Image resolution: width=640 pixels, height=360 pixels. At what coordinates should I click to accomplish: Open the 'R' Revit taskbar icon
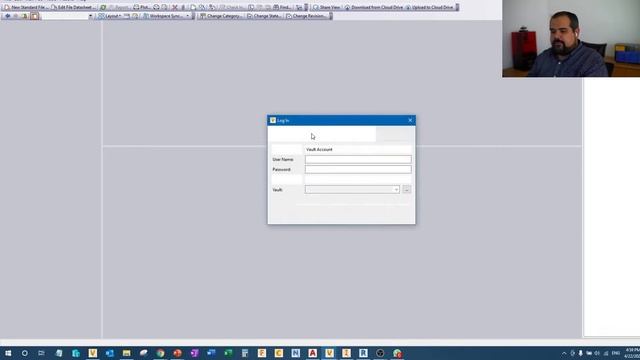coord(363,353)
